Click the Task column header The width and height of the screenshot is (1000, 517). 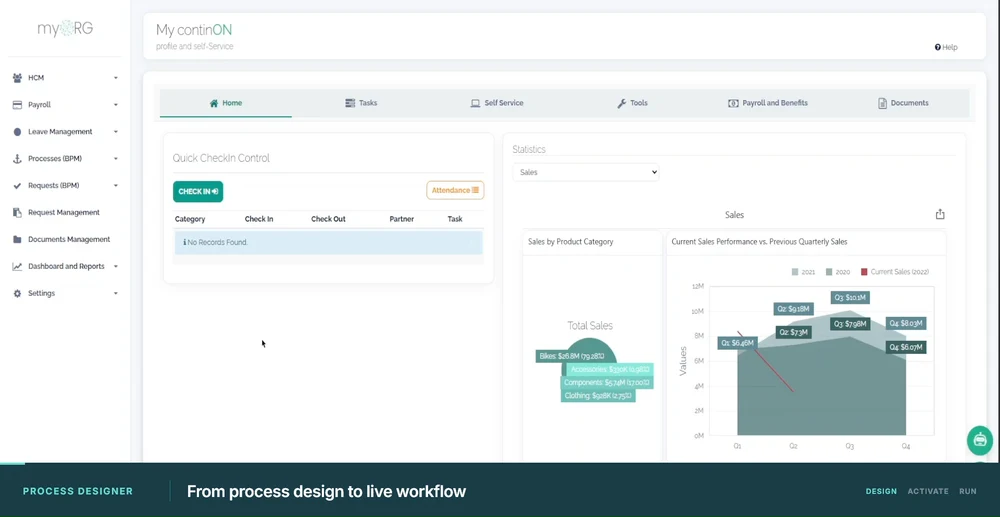(455, 219)
